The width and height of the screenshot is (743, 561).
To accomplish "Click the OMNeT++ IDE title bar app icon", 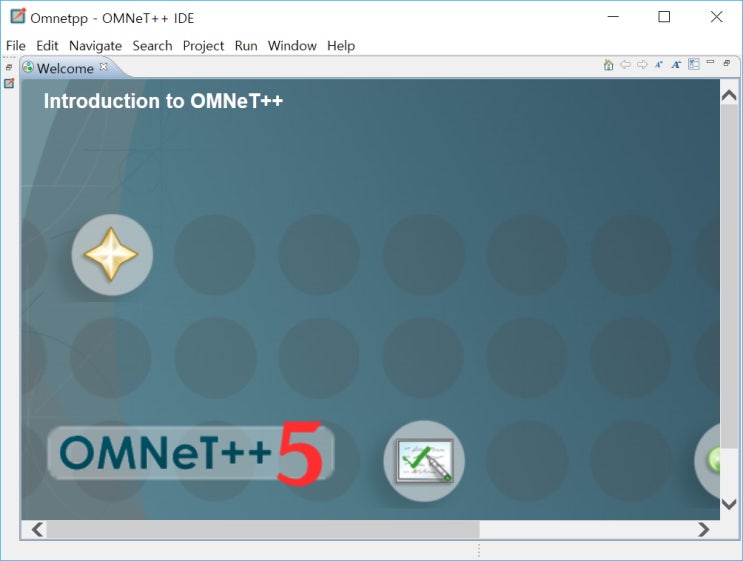I will coord(18,16).
